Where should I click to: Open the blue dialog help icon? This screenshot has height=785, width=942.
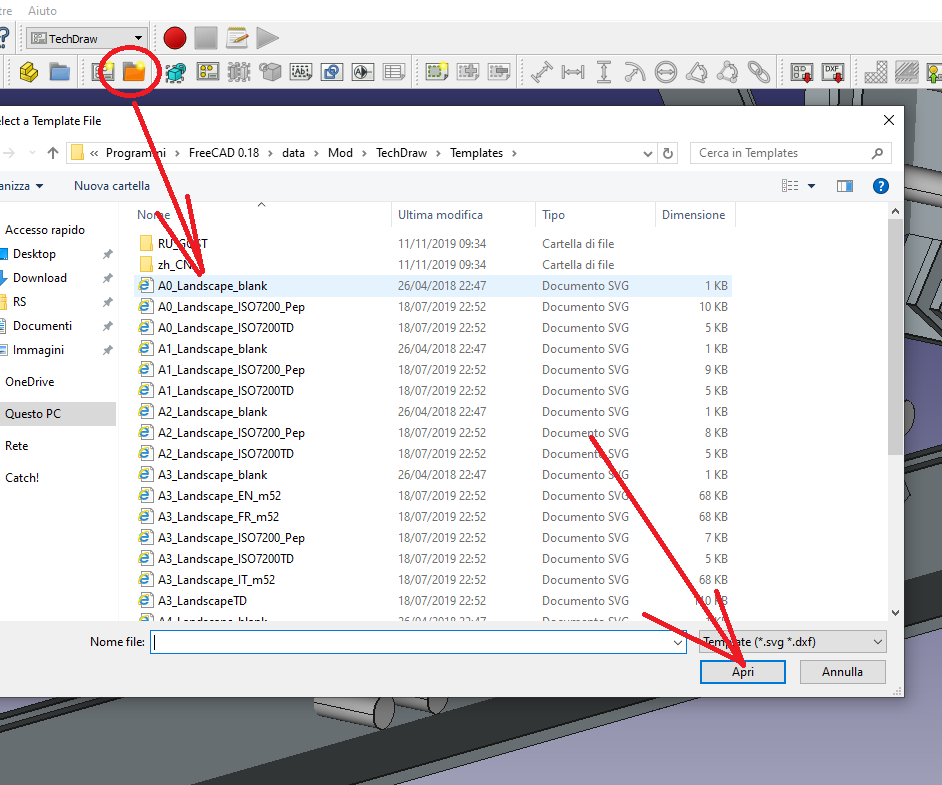pos(881,186)
